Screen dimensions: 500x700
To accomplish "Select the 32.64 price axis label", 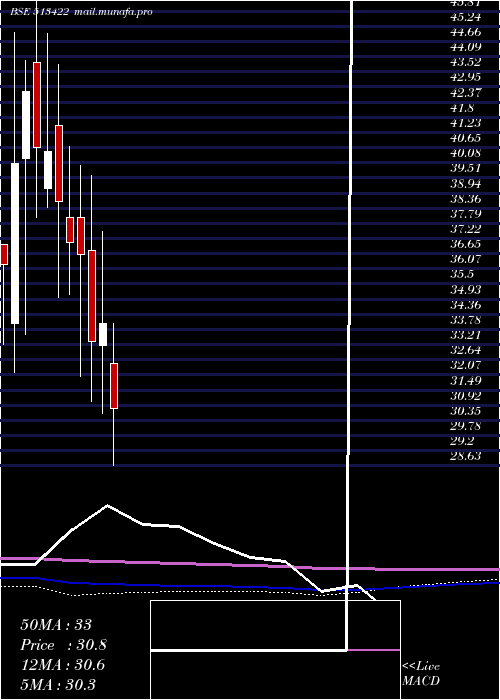I will 466,350.
